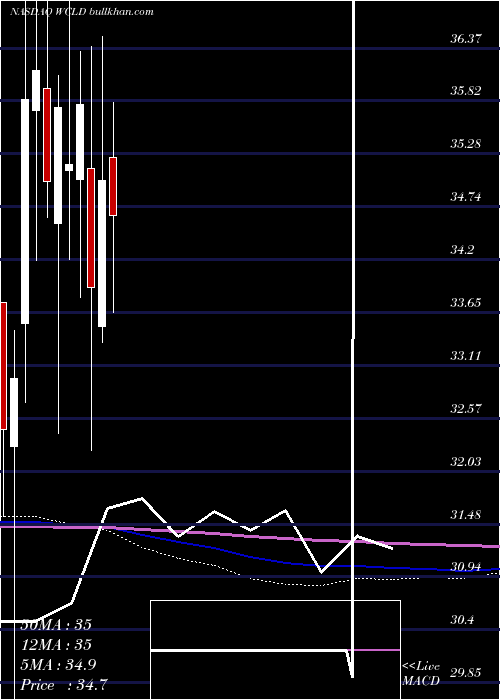
Task: Select the 34.2 price axis label
Action: 462,250
